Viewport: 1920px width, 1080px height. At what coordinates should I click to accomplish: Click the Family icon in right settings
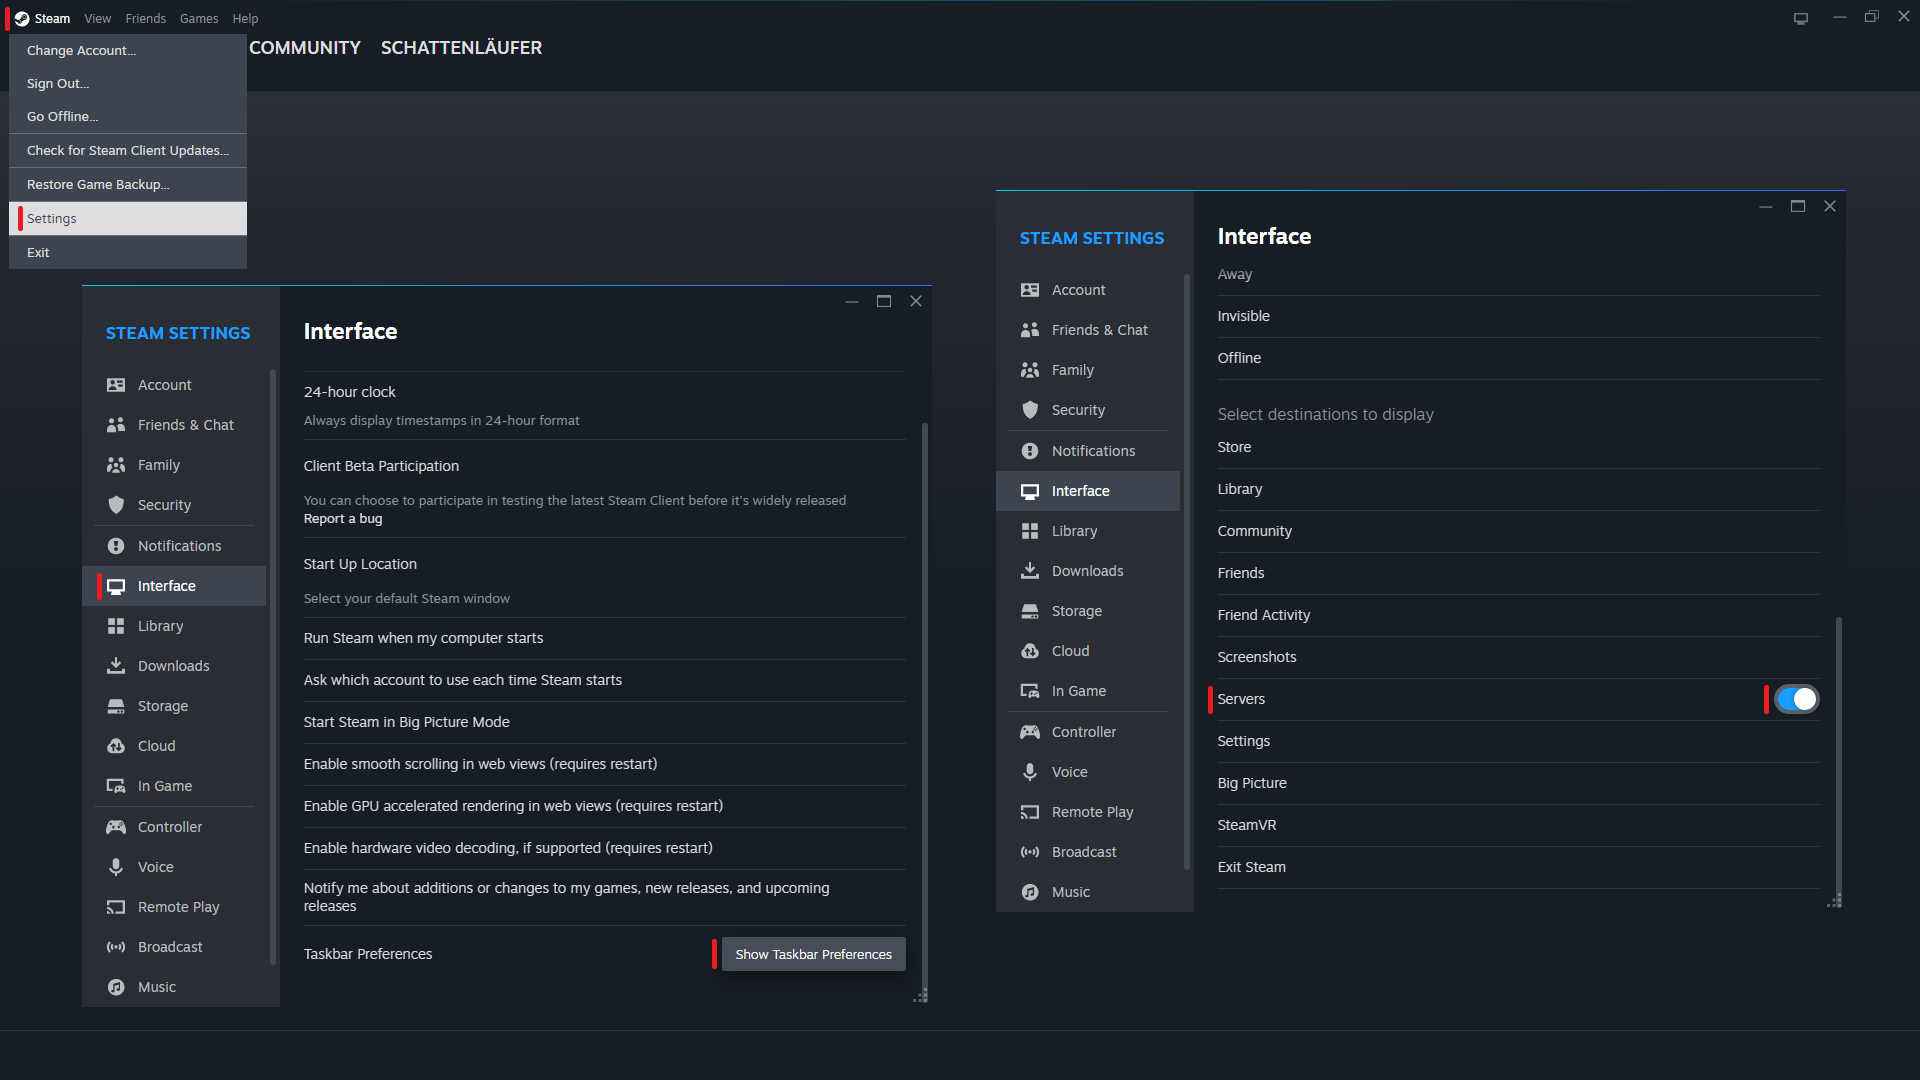[1030, 370]
